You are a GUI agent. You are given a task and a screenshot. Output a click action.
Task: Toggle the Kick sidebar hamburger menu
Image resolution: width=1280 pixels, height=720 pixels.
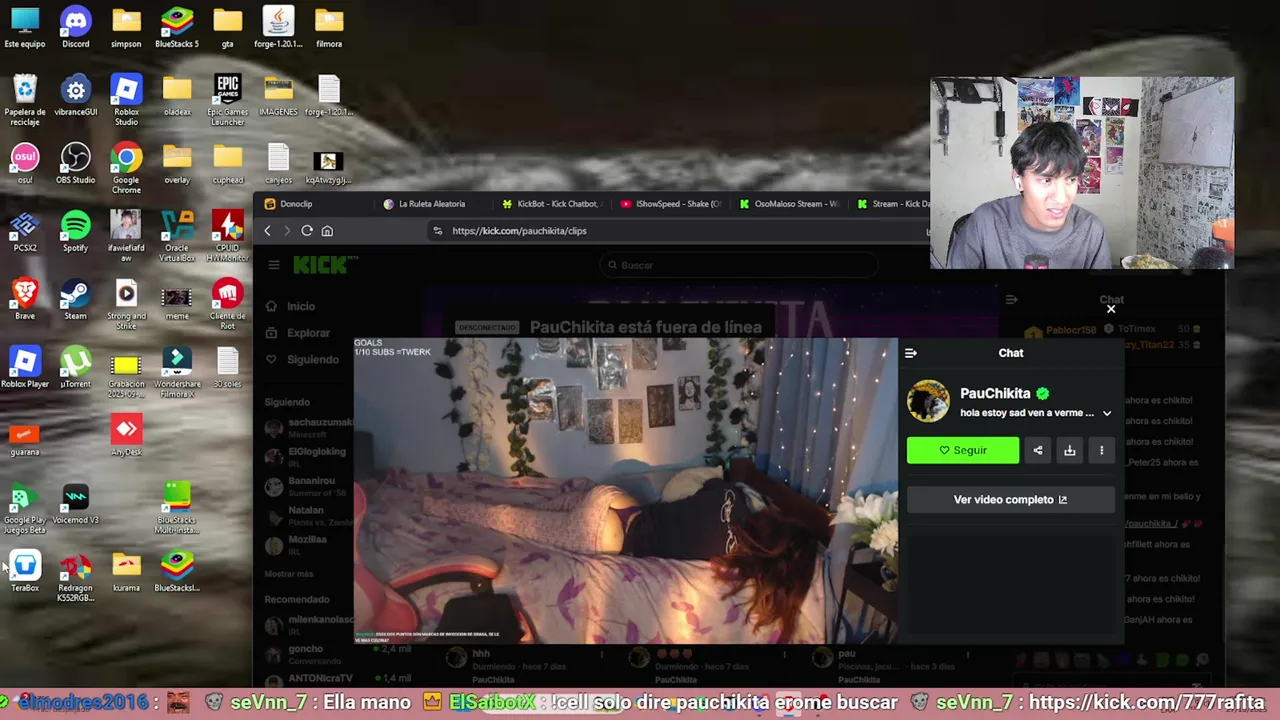point(274,265)
